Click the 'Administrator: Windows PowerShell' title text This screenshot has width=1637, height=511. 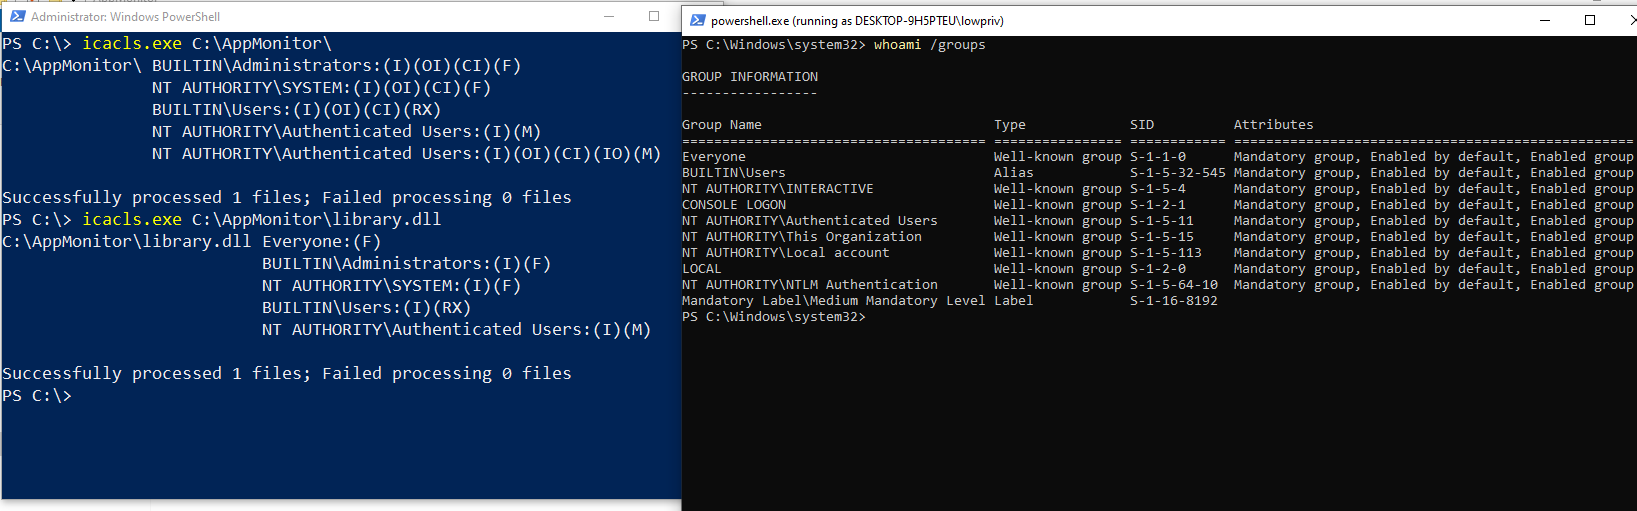point(125,17)
